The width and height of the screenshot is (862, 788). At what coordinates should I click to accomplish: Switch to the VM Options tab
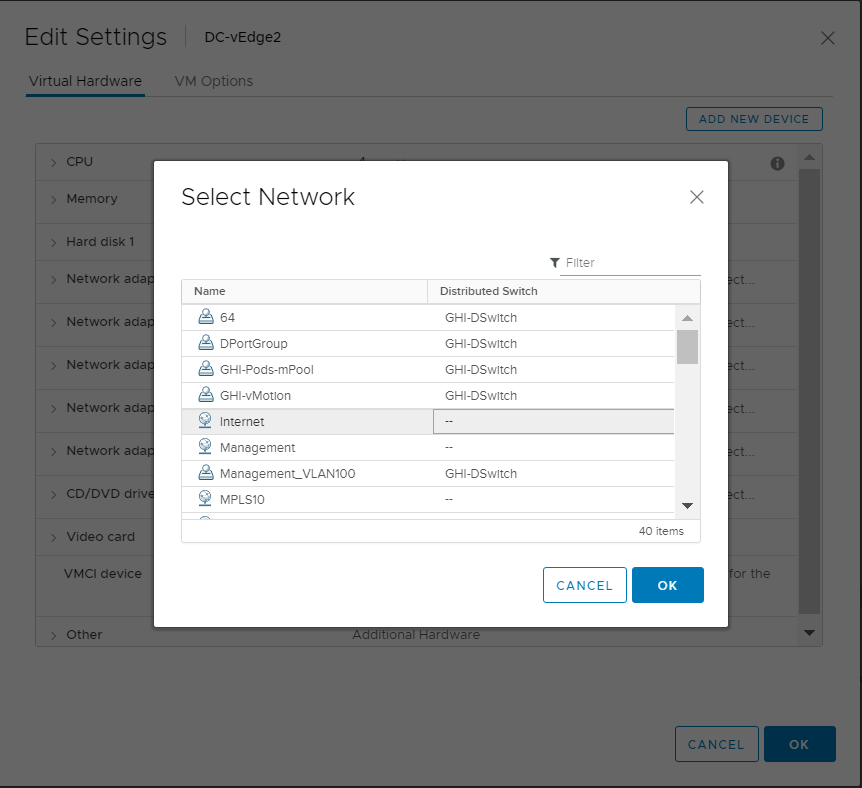coord(213,81)
